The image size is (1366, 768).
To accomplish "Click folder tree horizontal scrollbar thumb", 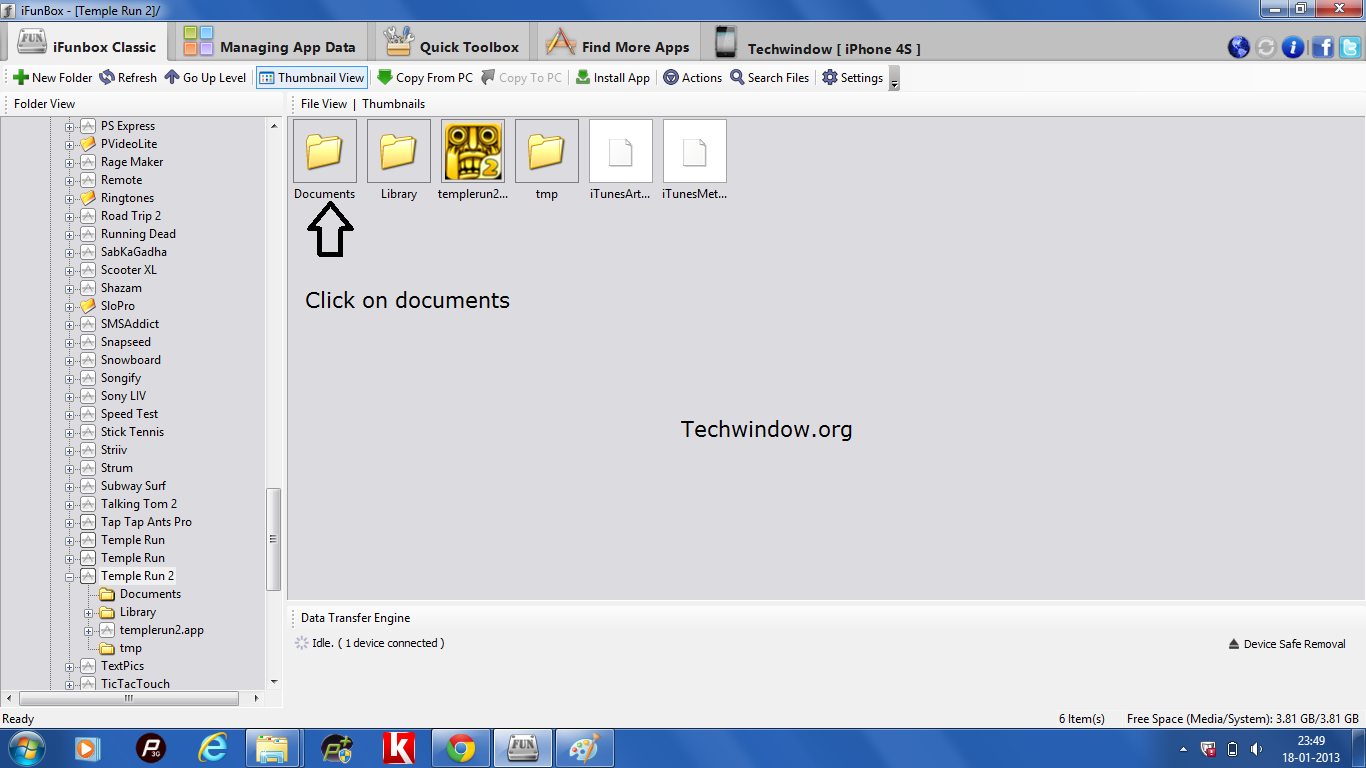I will pyautogui.click(x=128, y=699).
